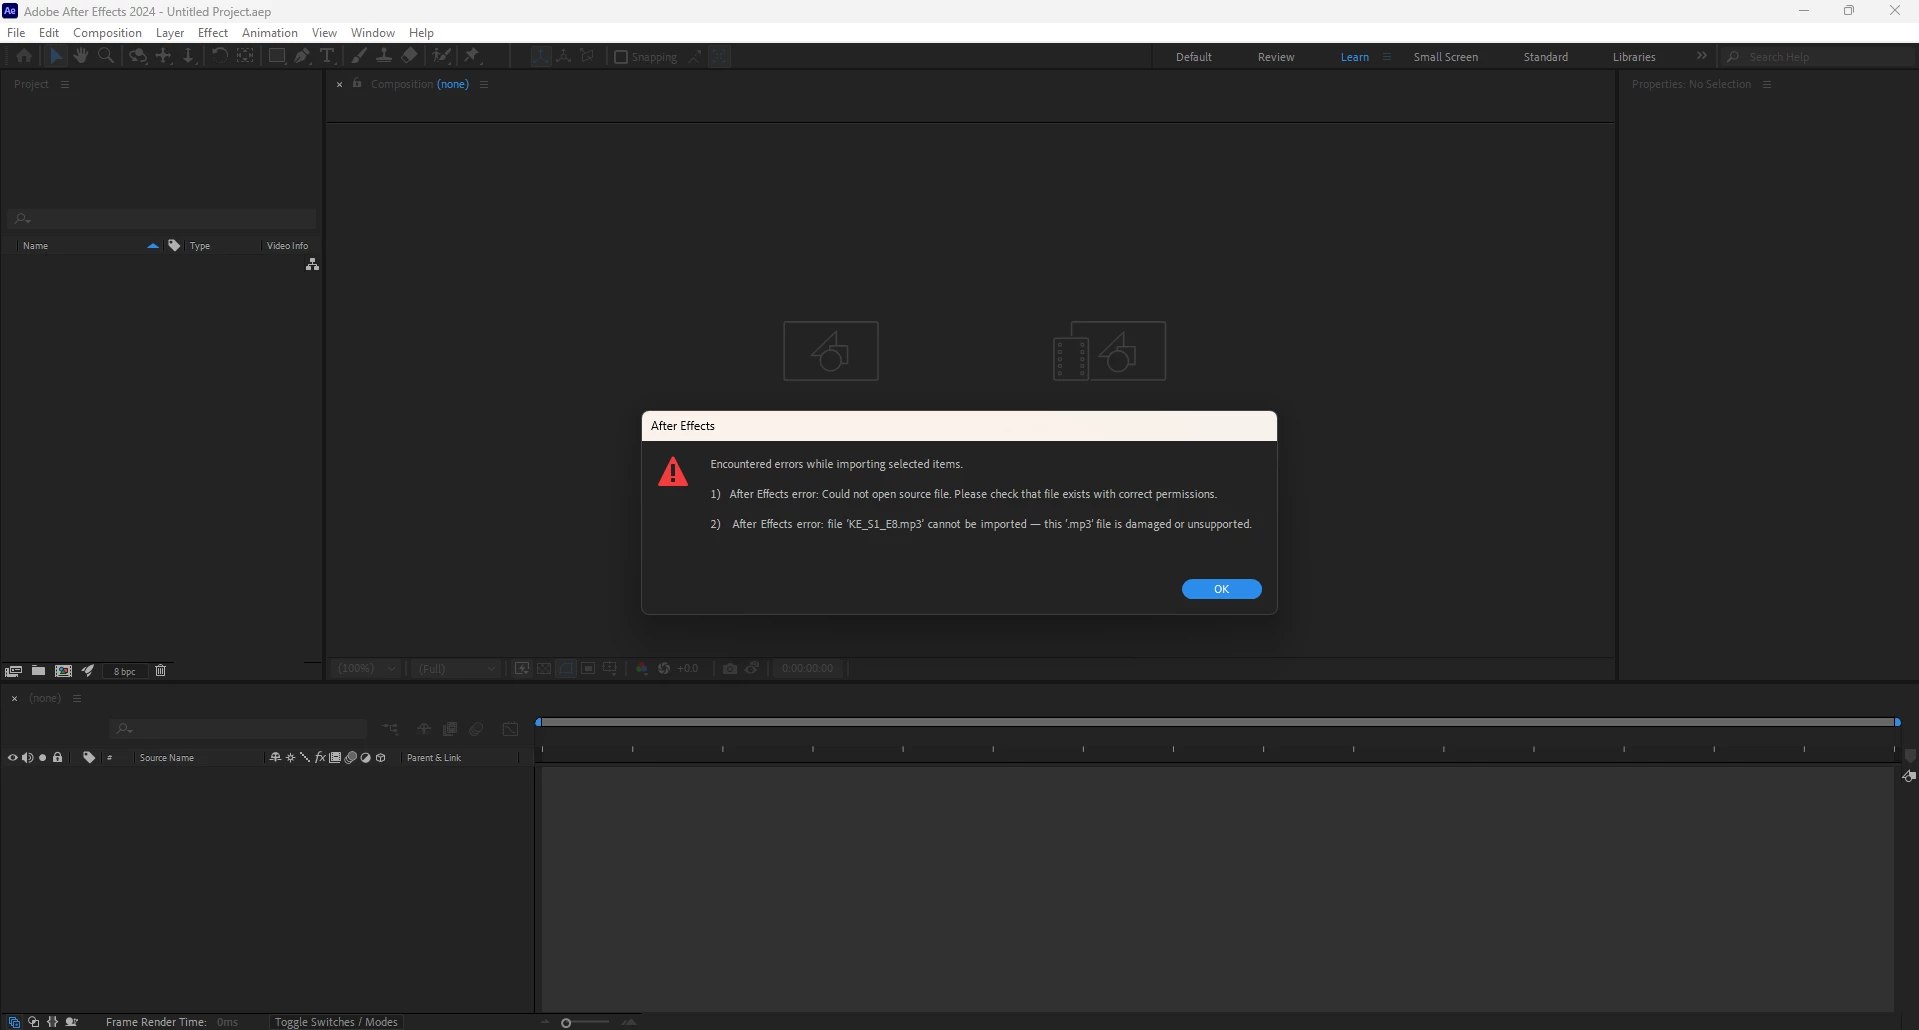Switch to the Libraries workspace
This screenshot has width=1919, height=1030.
[x=1634, y=57]
